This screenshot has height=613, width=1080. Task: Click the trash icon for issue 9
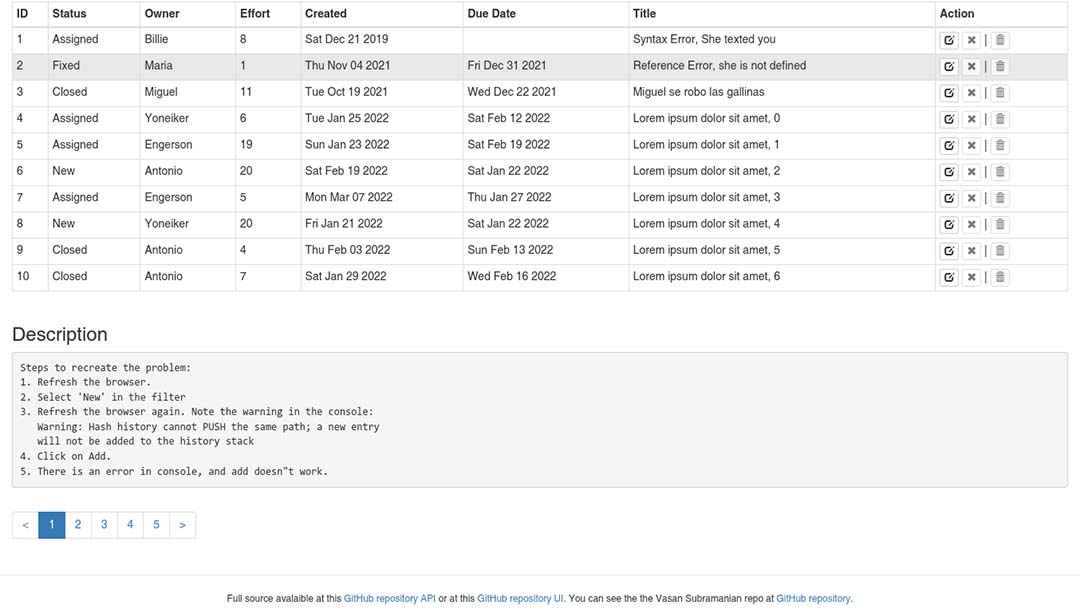1000,251
